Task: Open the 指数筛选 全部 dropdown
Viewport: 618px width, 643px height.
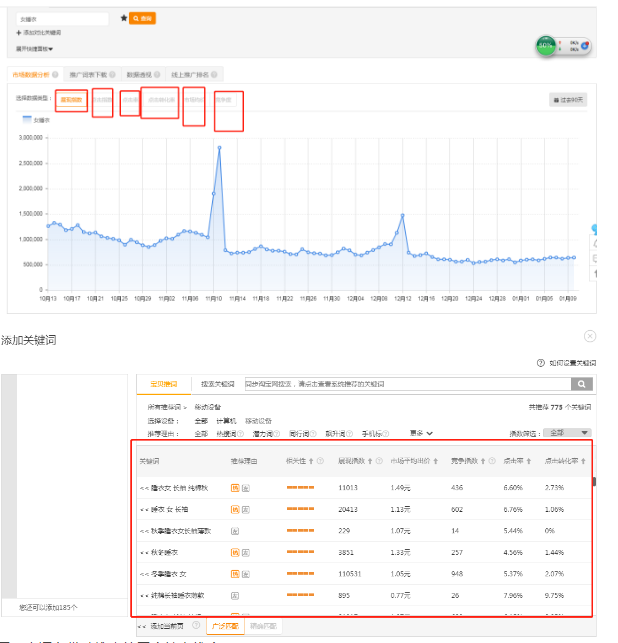Action: (x=567, y=433)
